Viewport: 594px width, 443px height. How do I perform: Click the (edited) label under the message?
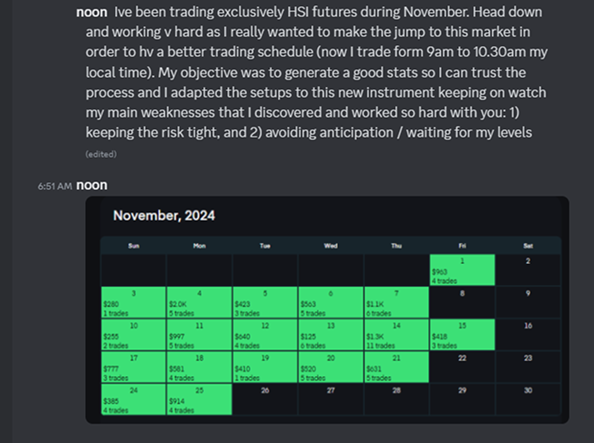click(101, 154)
